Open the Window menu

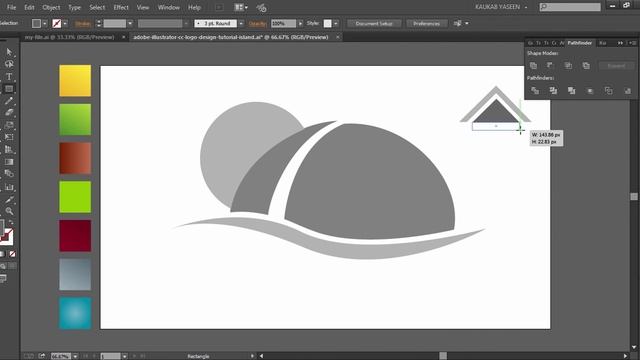(169, 7)
